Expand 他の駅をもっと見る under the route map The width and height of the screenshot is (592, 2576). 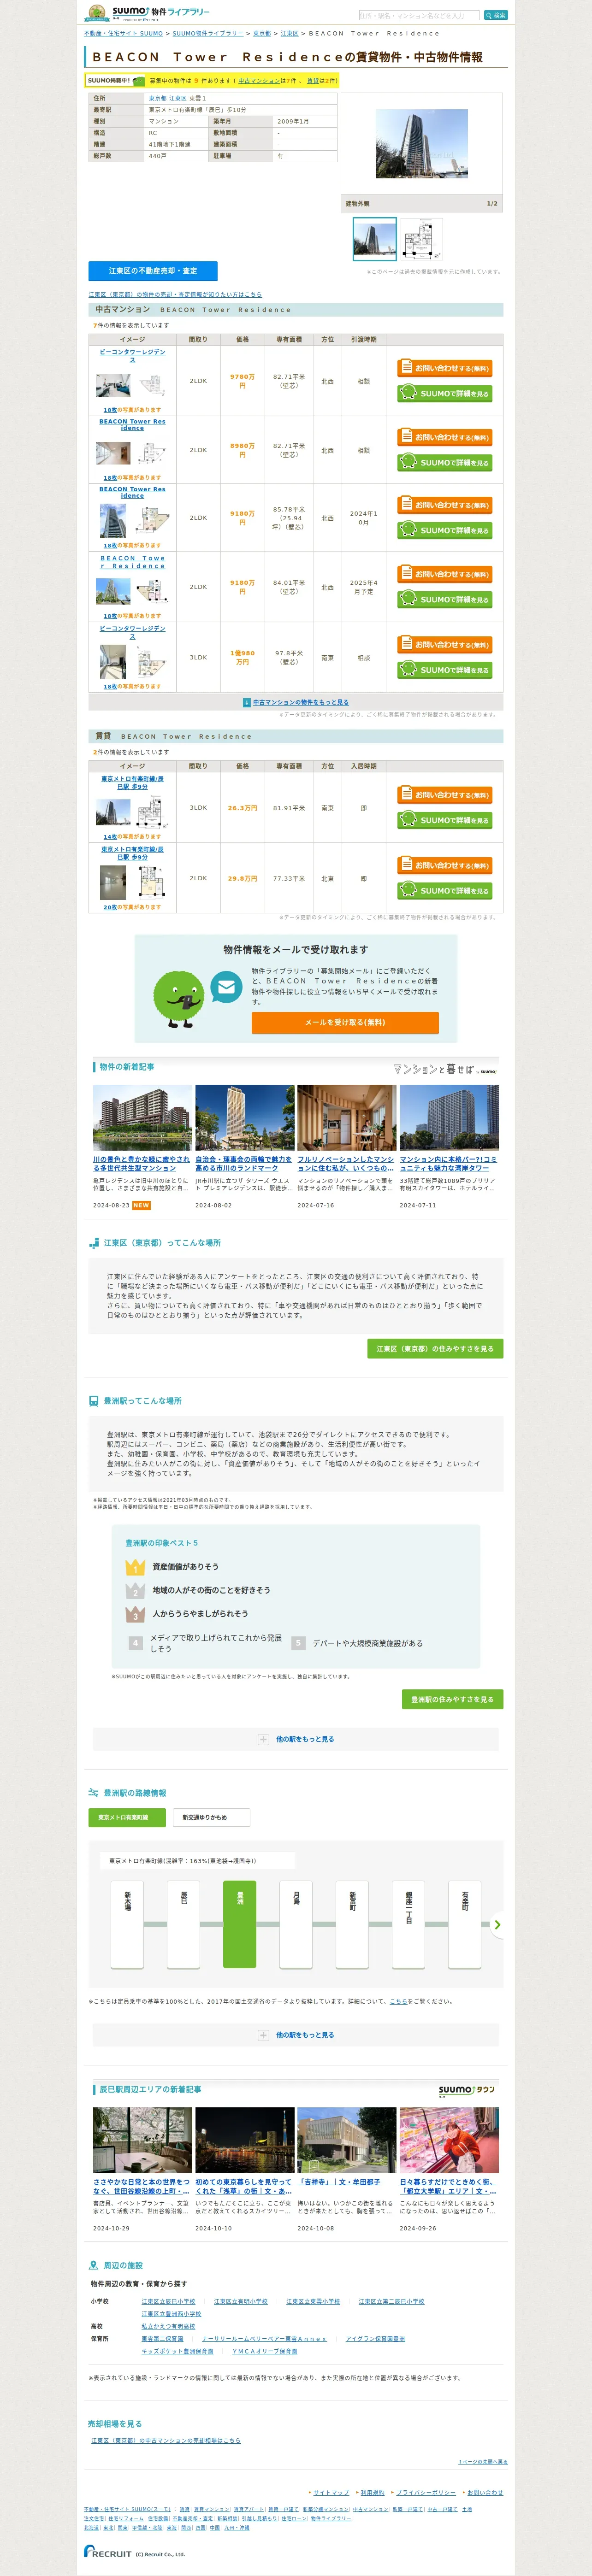point(296,2035)
